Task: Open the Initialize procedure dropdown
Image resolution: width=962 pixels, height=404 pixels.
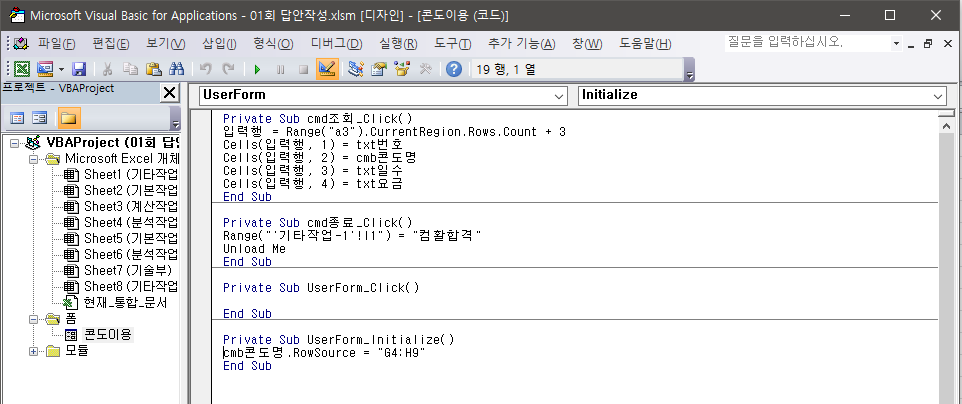Action: pyautogui.click(x=937, y=95)
